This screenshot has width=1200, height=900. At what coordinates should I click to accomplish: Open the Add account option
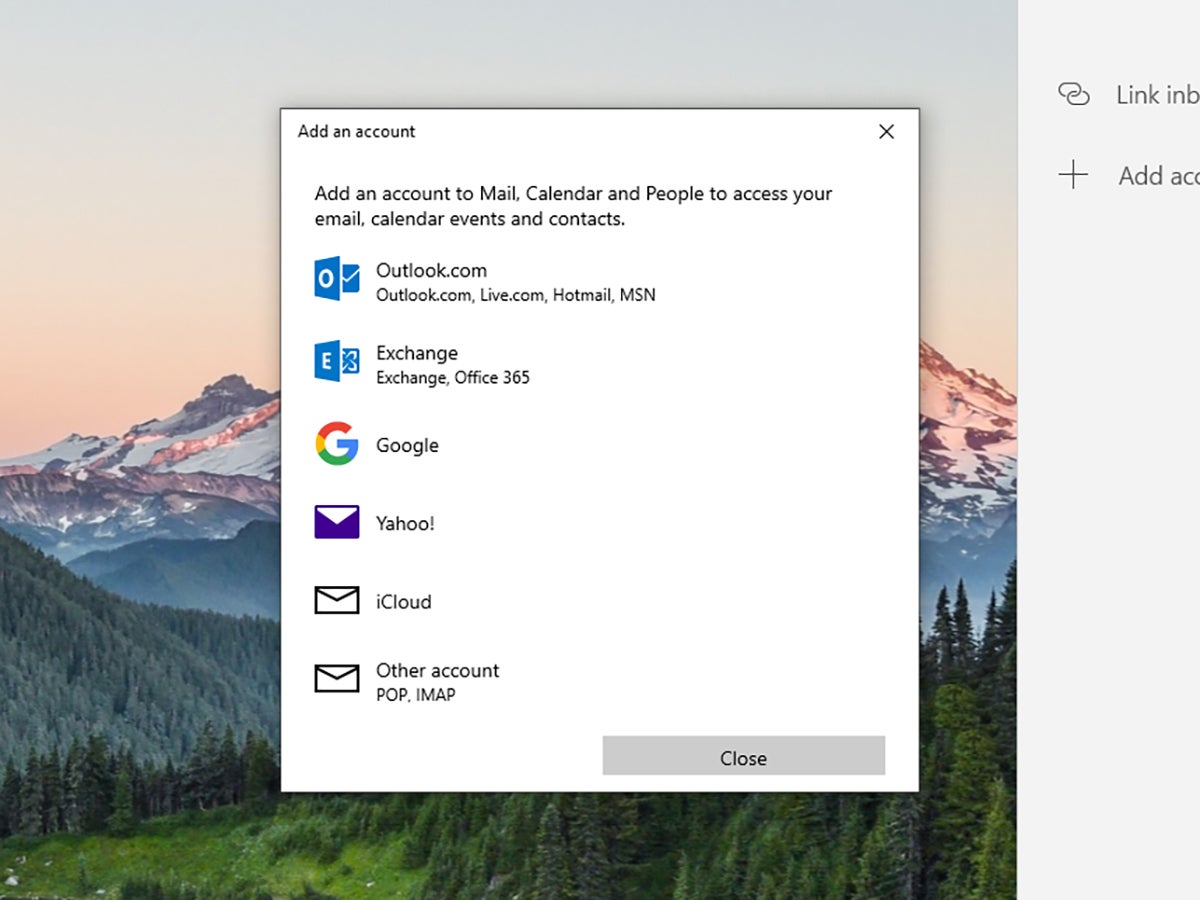coord(1160,174)
